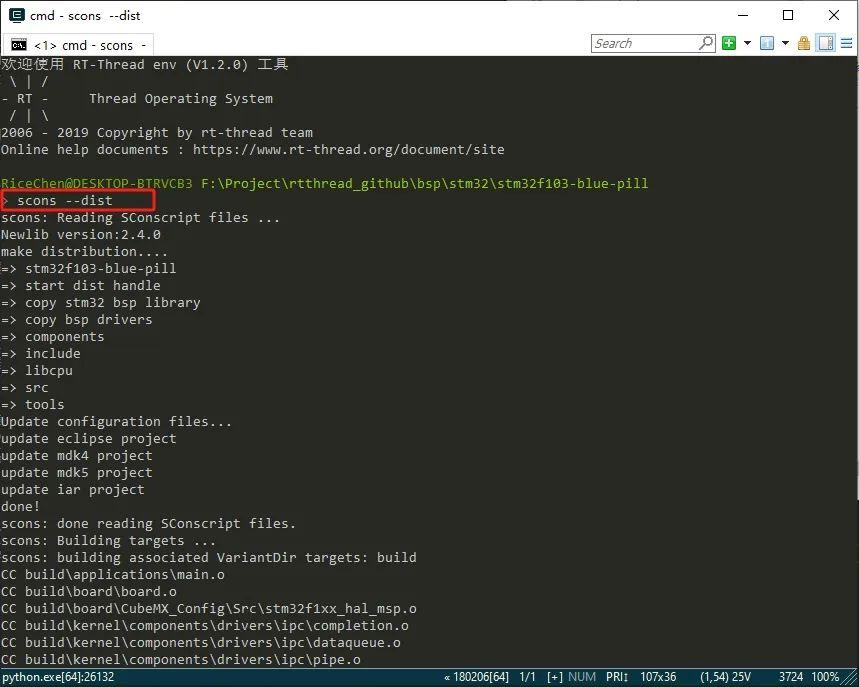Open the hamburger system menu
Viewport: 859px width, 687px height.
(x=846, y=43)
